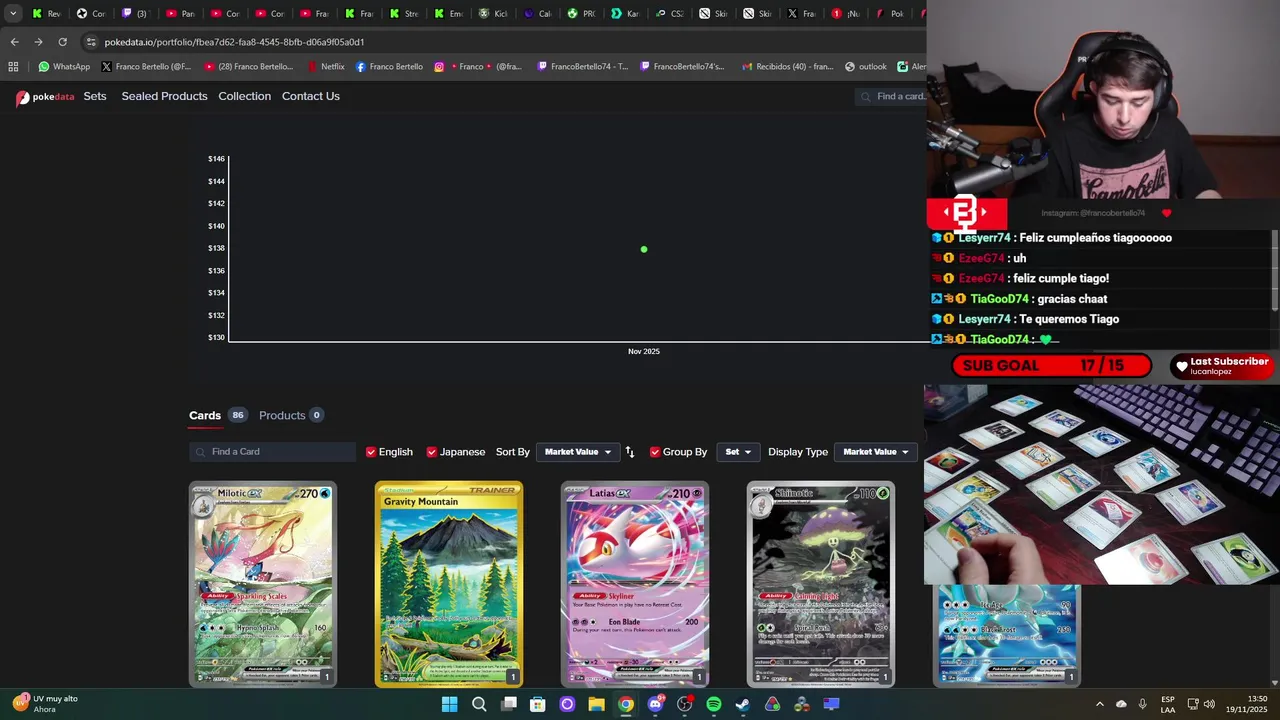Open Discord from the taskbar
The height and width of the screenshot is (720, 1280).
655,704
